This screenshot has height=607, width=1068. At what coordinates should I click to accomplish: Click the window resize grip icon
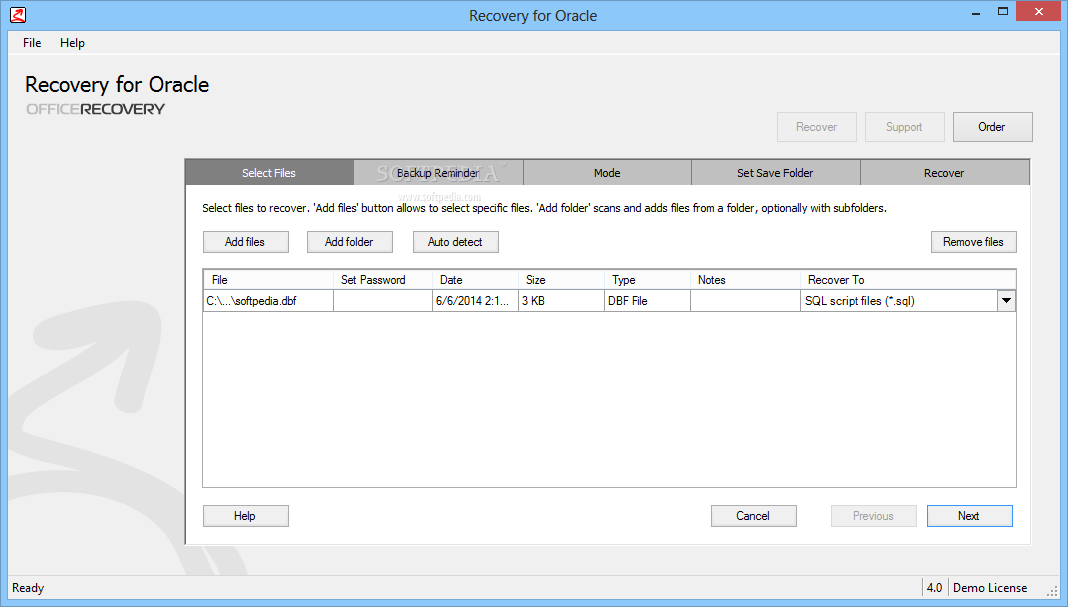(1052, 591)
